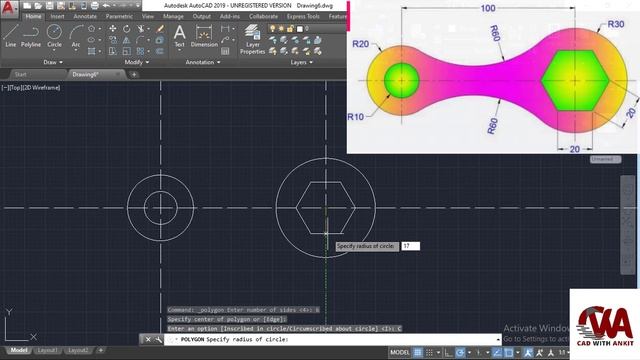This screenshot has width=640, height=360.
Task: Toggle layer lock padlock icon
Action: click(x=290, y=29)
